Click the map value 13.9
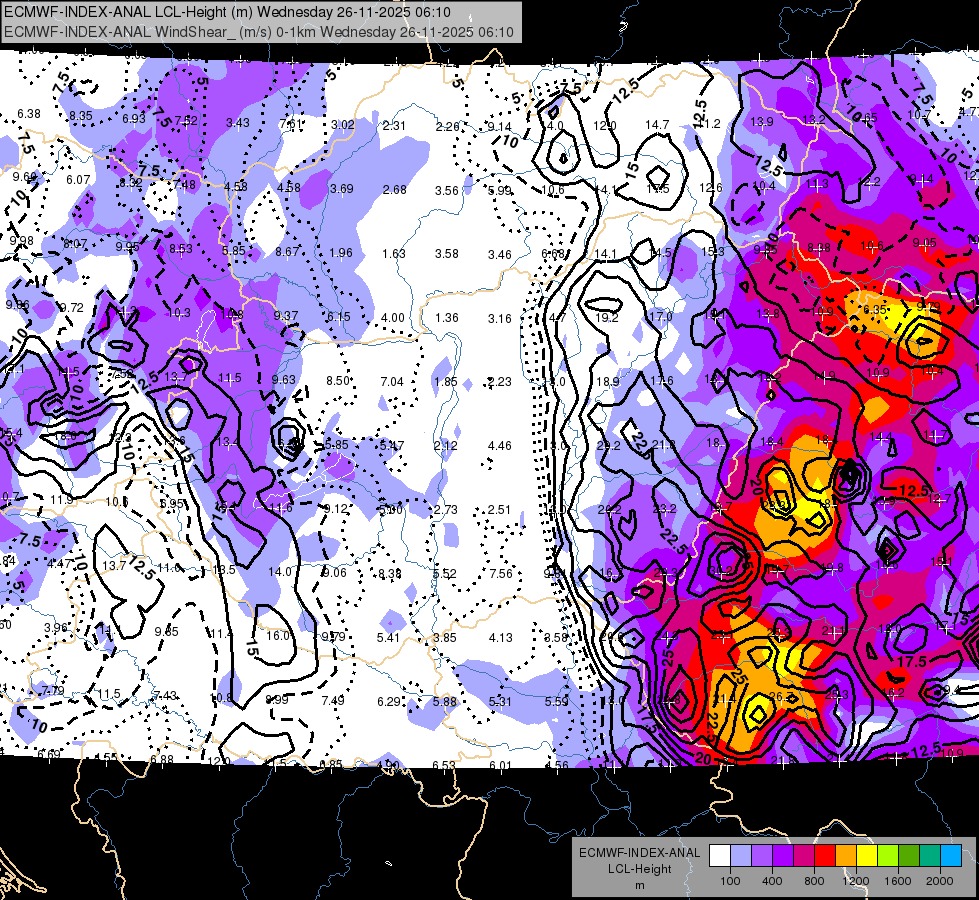This screenshot has height=900, width=979. [762, 122]
